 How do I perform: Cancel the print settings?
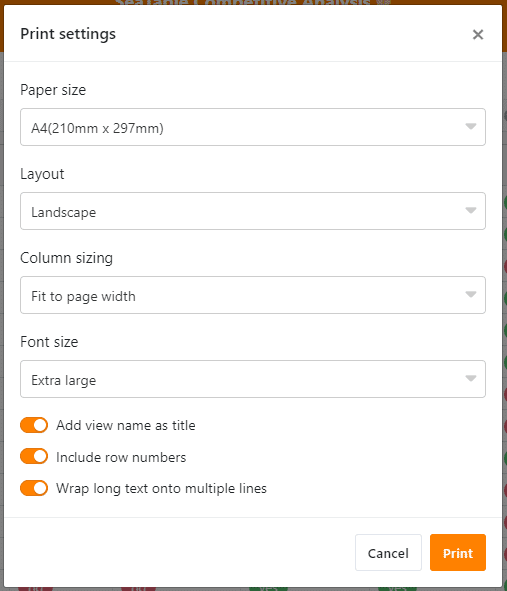[388, 553]
